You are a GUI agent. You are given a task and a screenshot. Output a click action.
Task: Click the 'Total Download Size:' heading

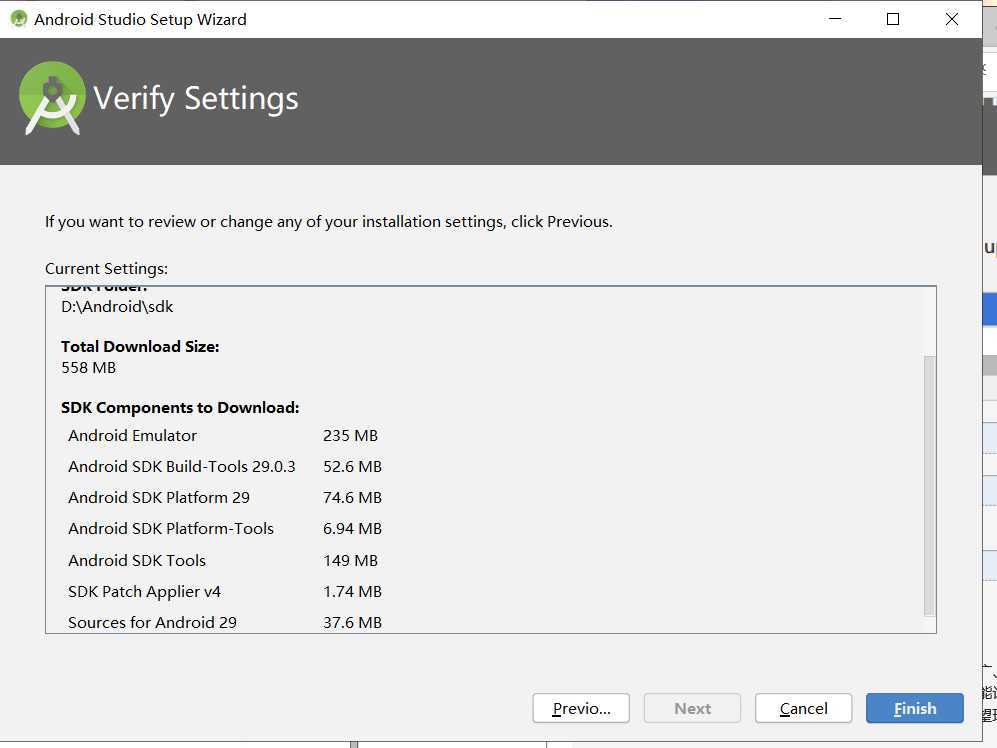pyautogui.click(x=140, y=347)
